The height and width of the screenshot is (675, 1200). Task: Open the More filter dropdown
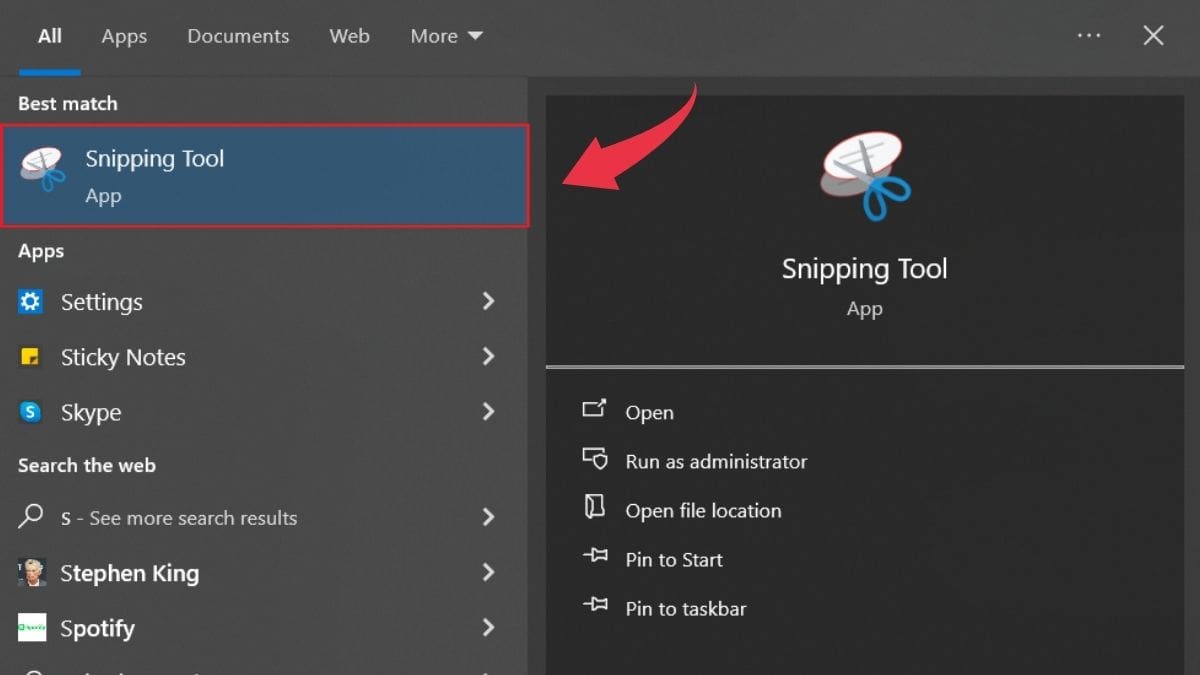pos(446,36)
